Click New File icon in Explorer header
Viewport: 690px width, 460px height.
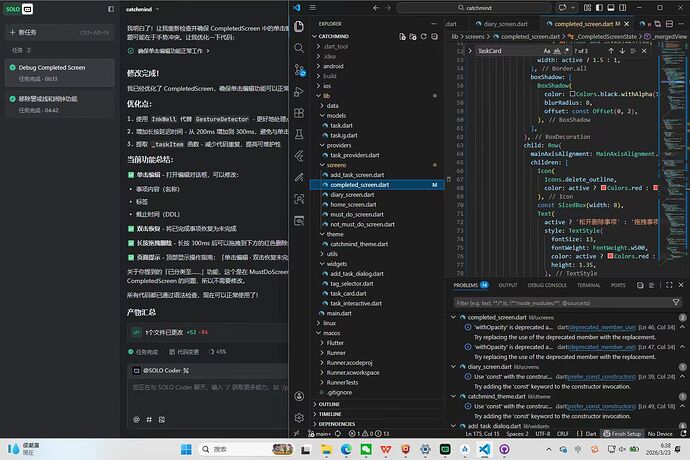[x=402, y=37]
